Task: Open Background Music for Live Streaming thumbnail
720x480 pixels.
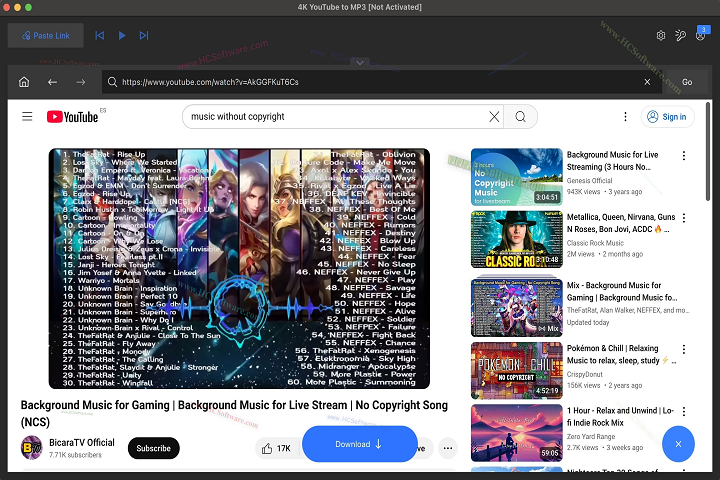Action: tap(517, 177)
